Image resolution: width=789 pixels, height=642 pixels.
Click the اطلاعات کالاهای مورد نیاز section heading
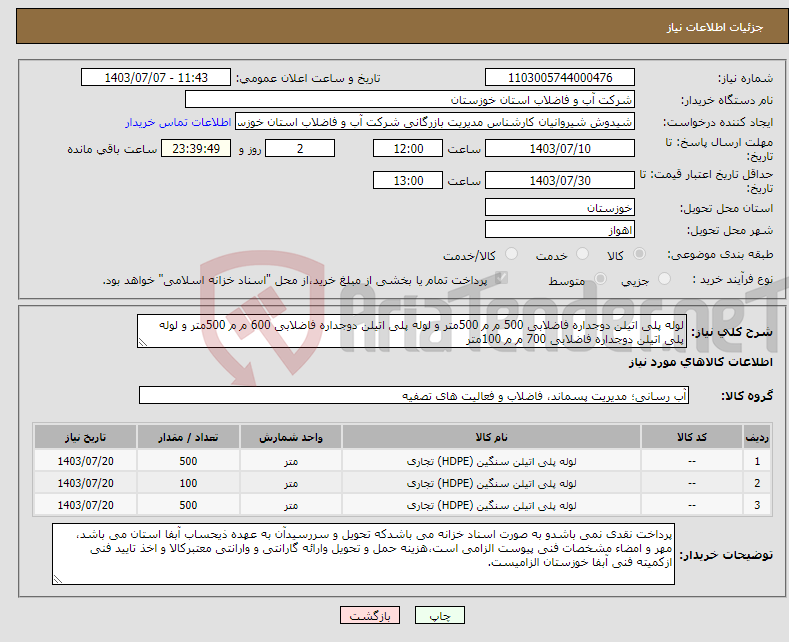pyautogui.click(x=700, y=362)
